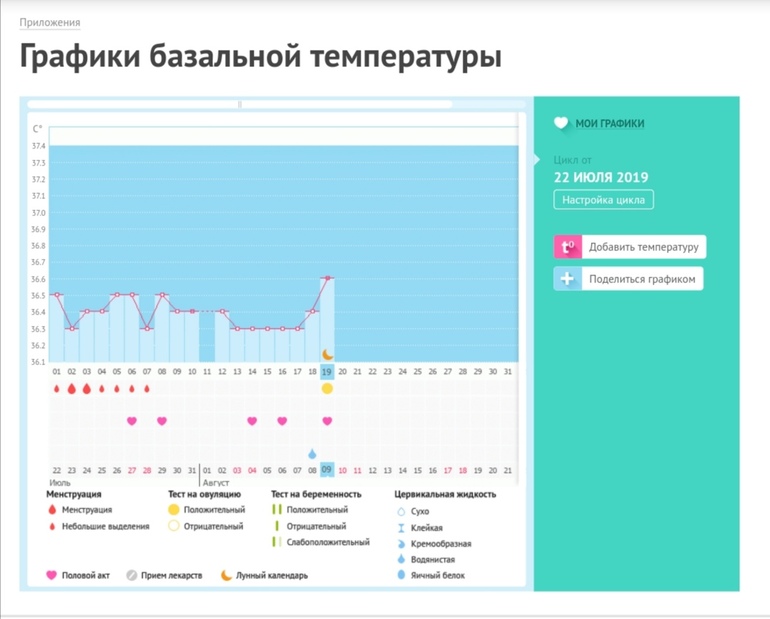Click the small red drop on cycle day 07
This screenshot has height=619, width=770.
(x=147, y=388)
